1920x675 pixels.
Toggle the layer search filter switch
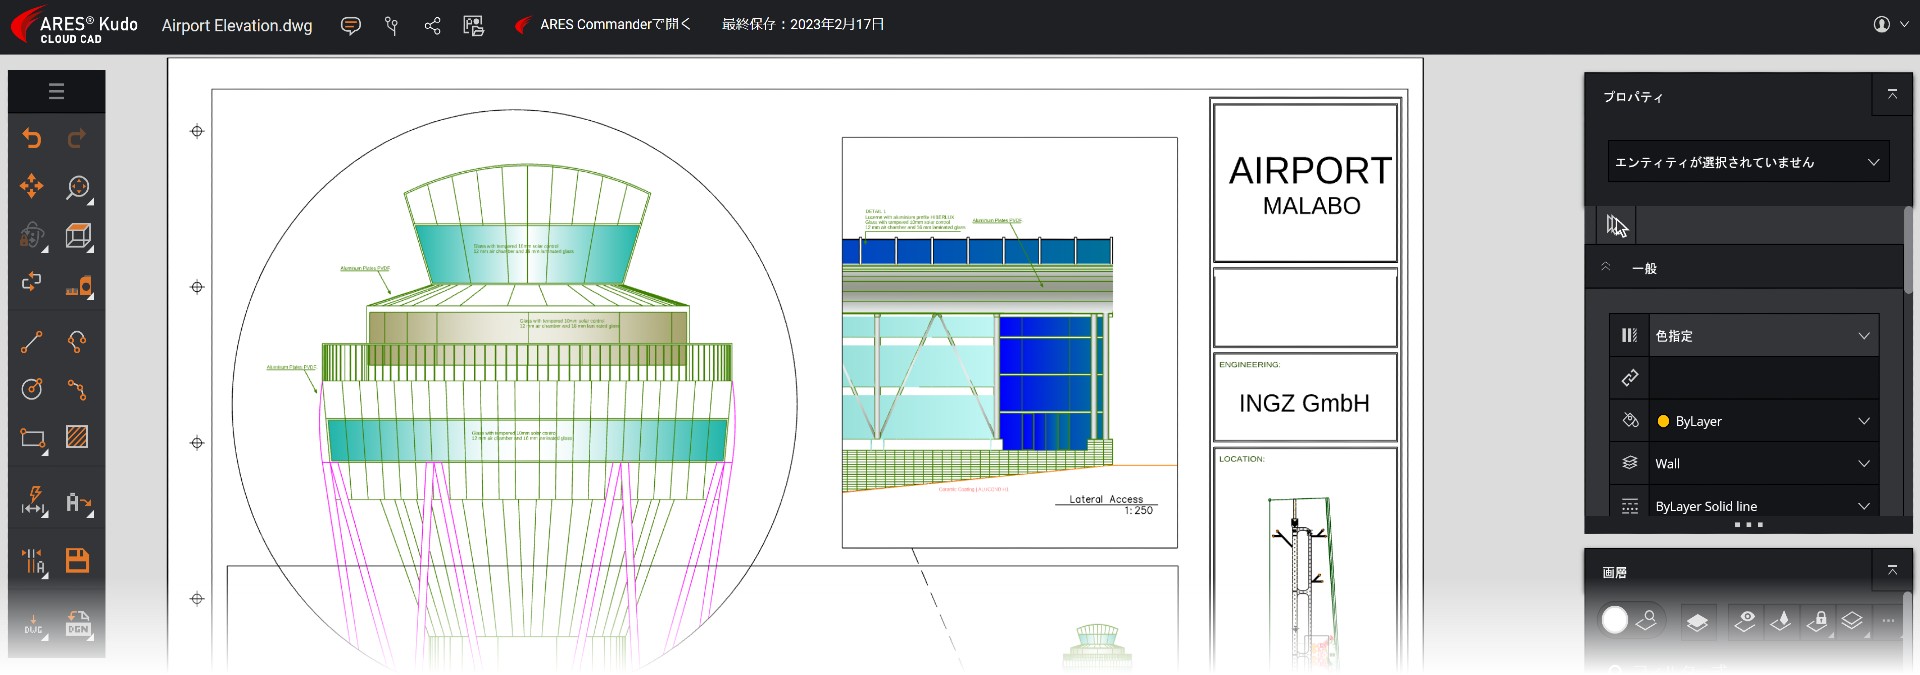click(x=1630, y=621)
